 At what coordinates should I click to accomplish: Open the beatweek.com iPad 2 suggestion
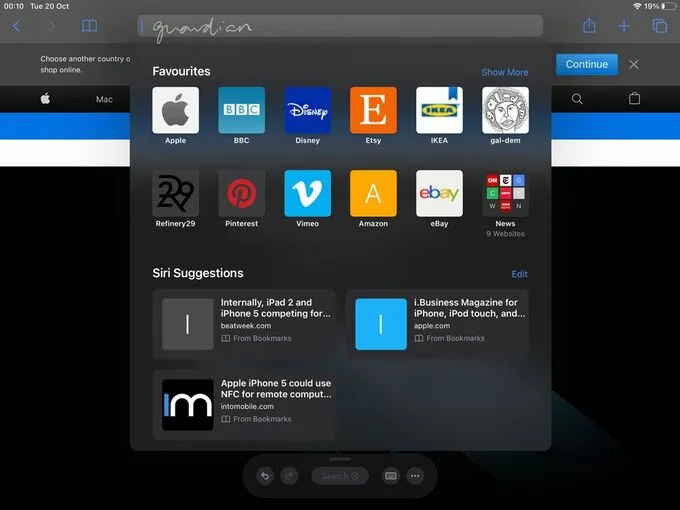(244, 324)
